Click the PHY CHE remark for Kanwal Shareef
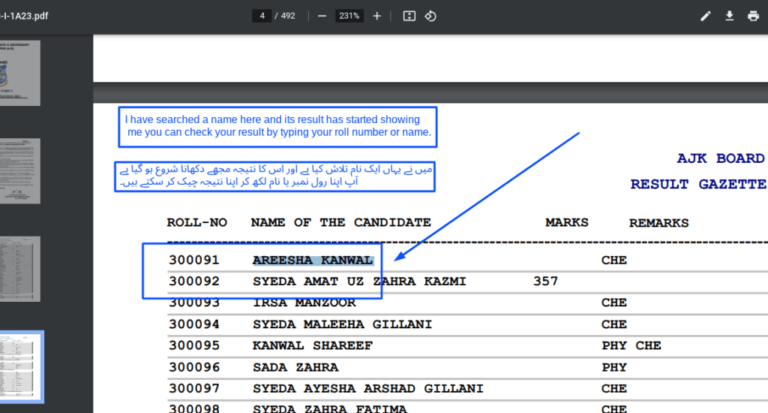This screenshot has height=413, width=768. (x=631, y=346)
